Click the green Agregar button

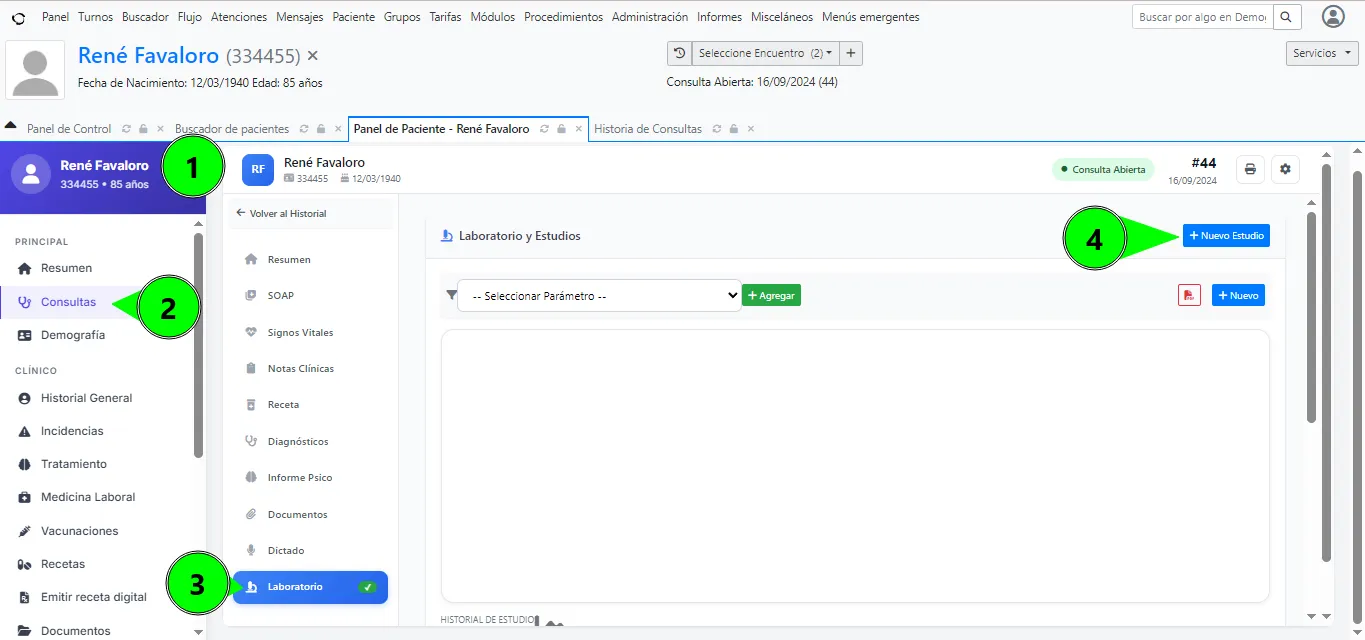click(x=771, y=296)
